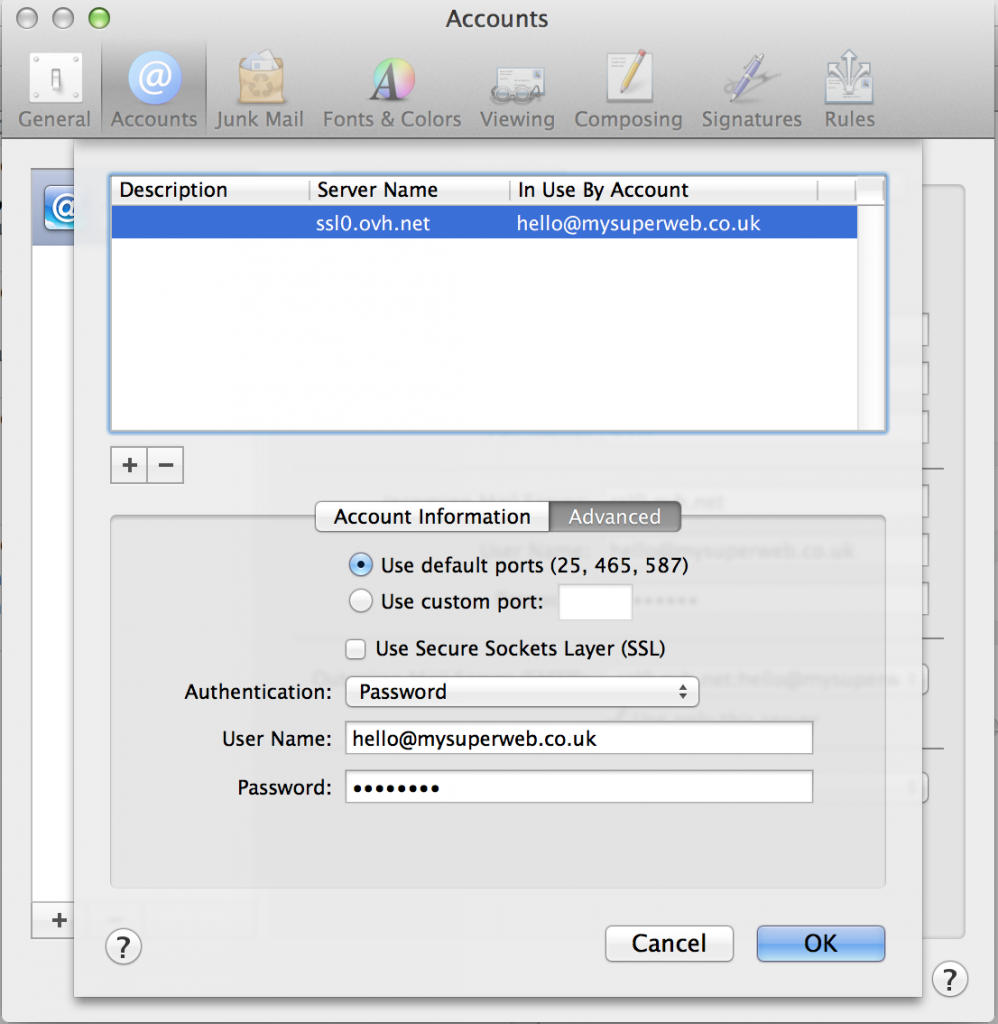Viewport: 998px width, 1024px height.
Task: Add account via plus in background sidebar
Action: tap(59, 920)
